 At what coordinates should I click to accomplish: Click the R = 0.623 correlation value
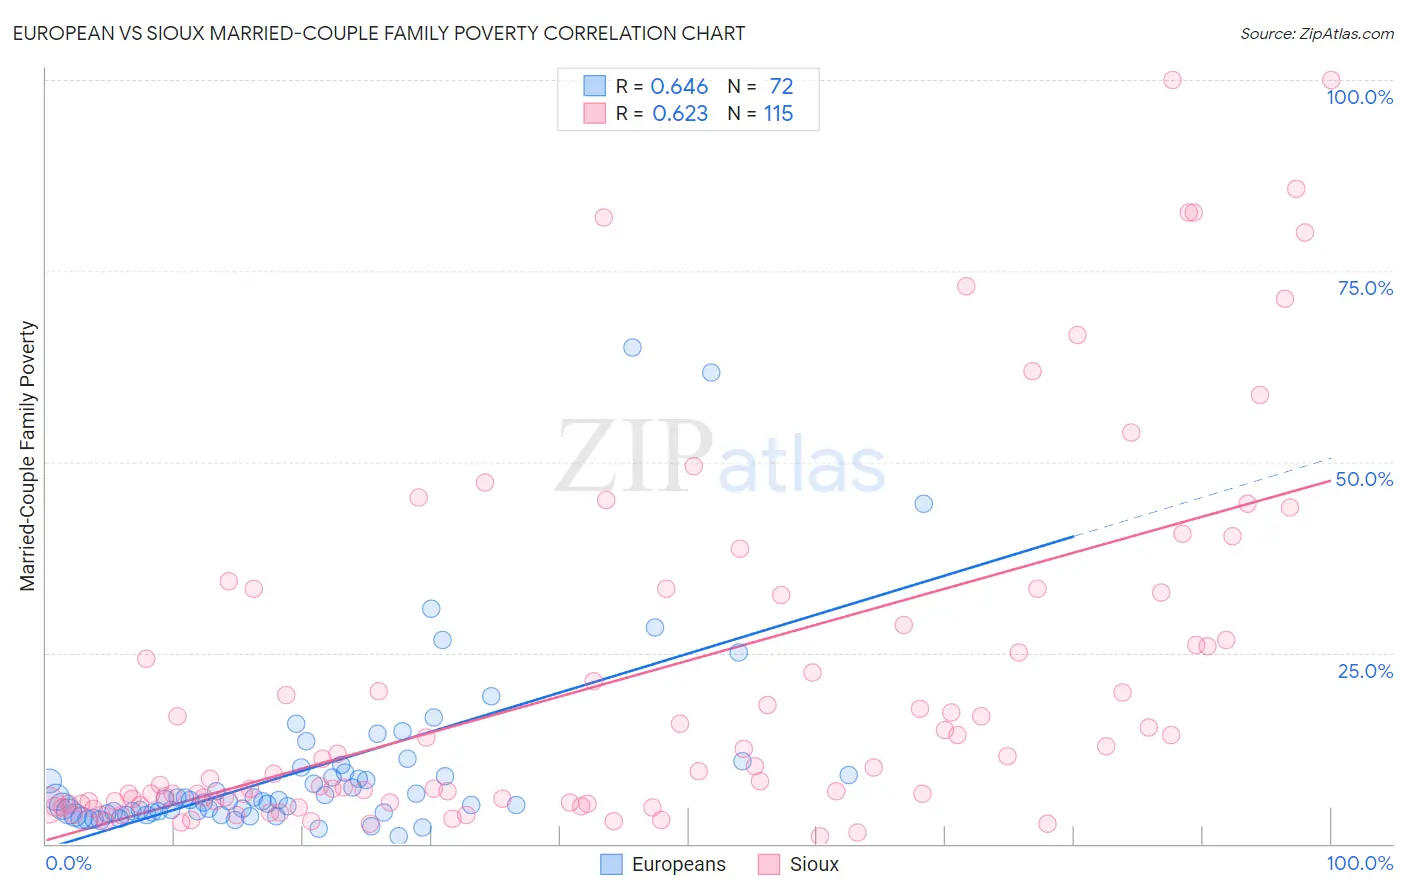pos(662,113)
